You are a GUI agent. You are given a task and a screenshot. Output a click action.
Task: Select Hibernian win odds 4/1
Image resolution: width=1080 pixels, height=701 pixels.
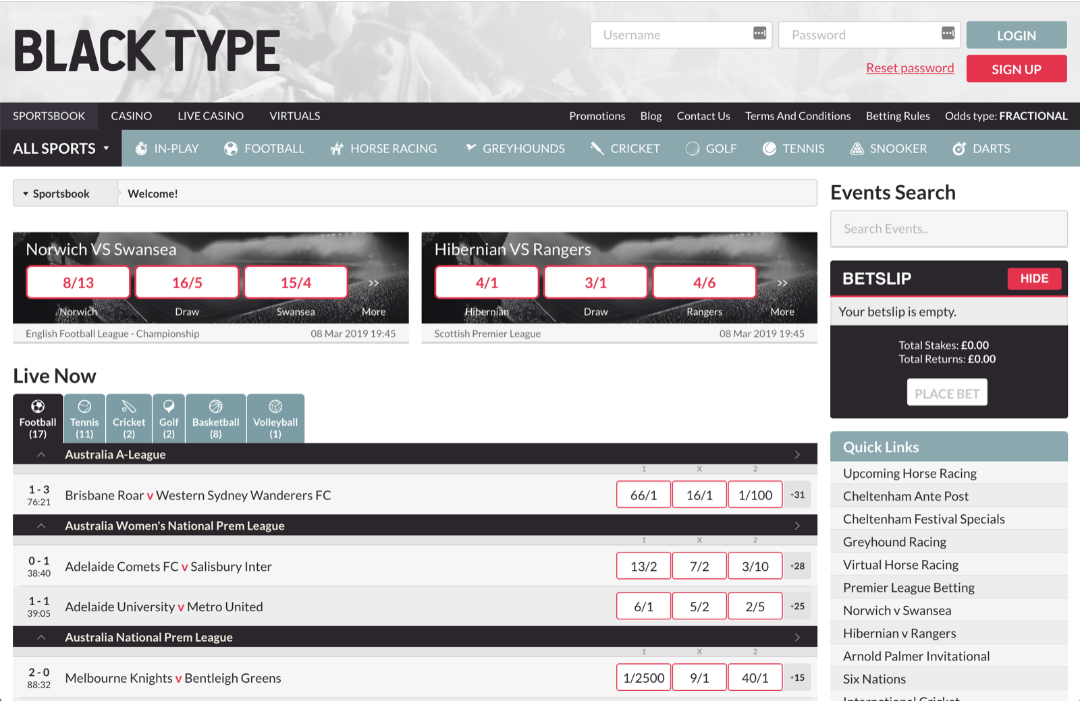(x=486, y=282)
